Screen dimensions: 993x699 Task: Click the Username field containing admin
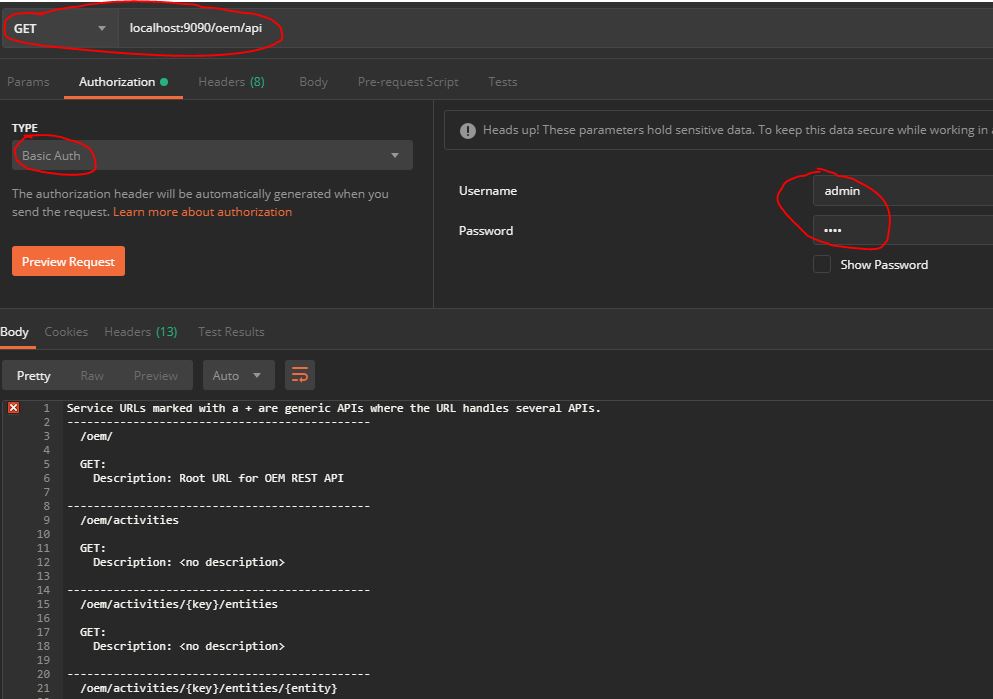[x=900, y=190]
